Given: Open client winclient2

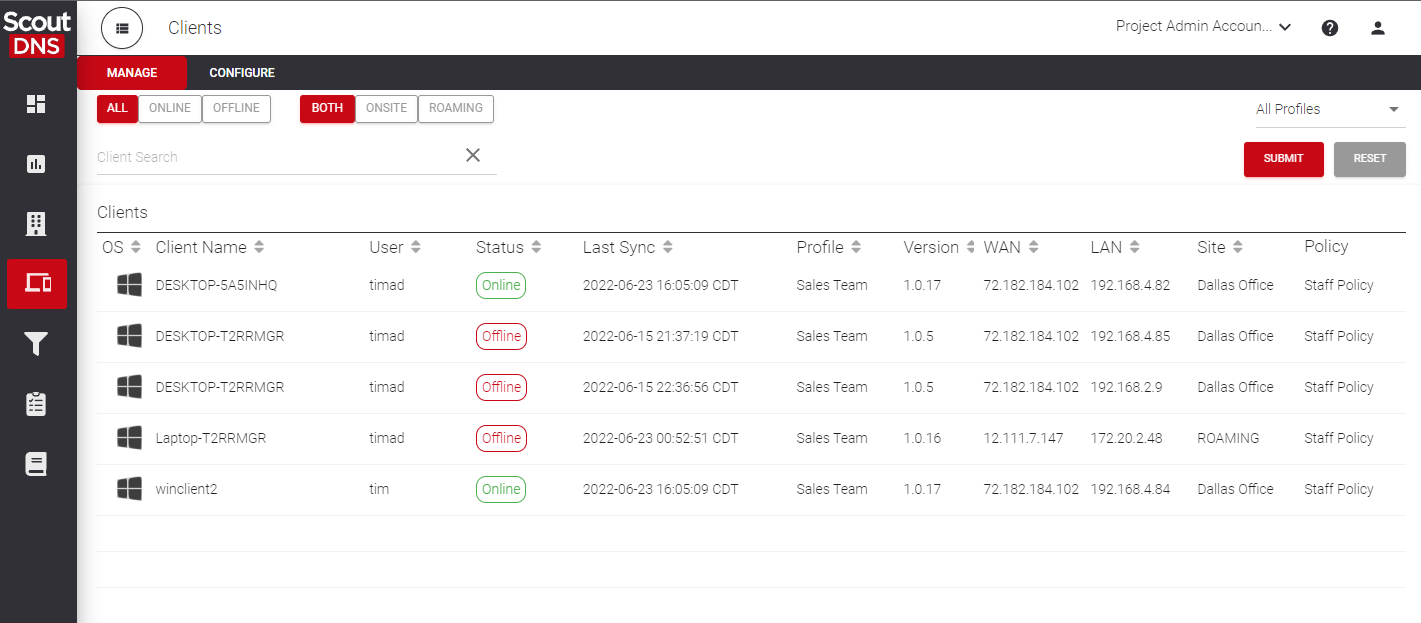Looking at the screenshot, I should point(186,489).
